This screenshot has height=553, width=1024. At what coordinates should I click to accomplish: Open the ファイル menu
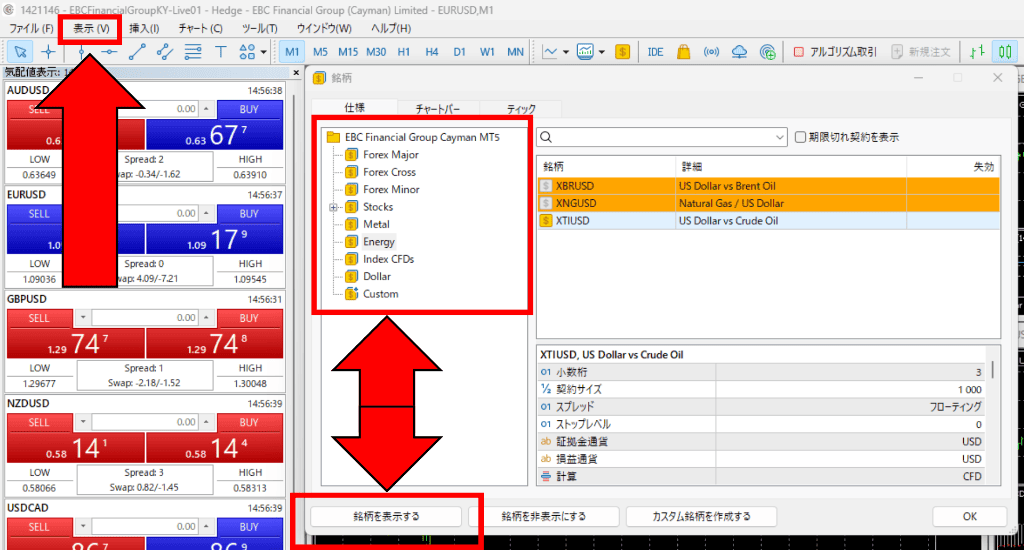31,28
